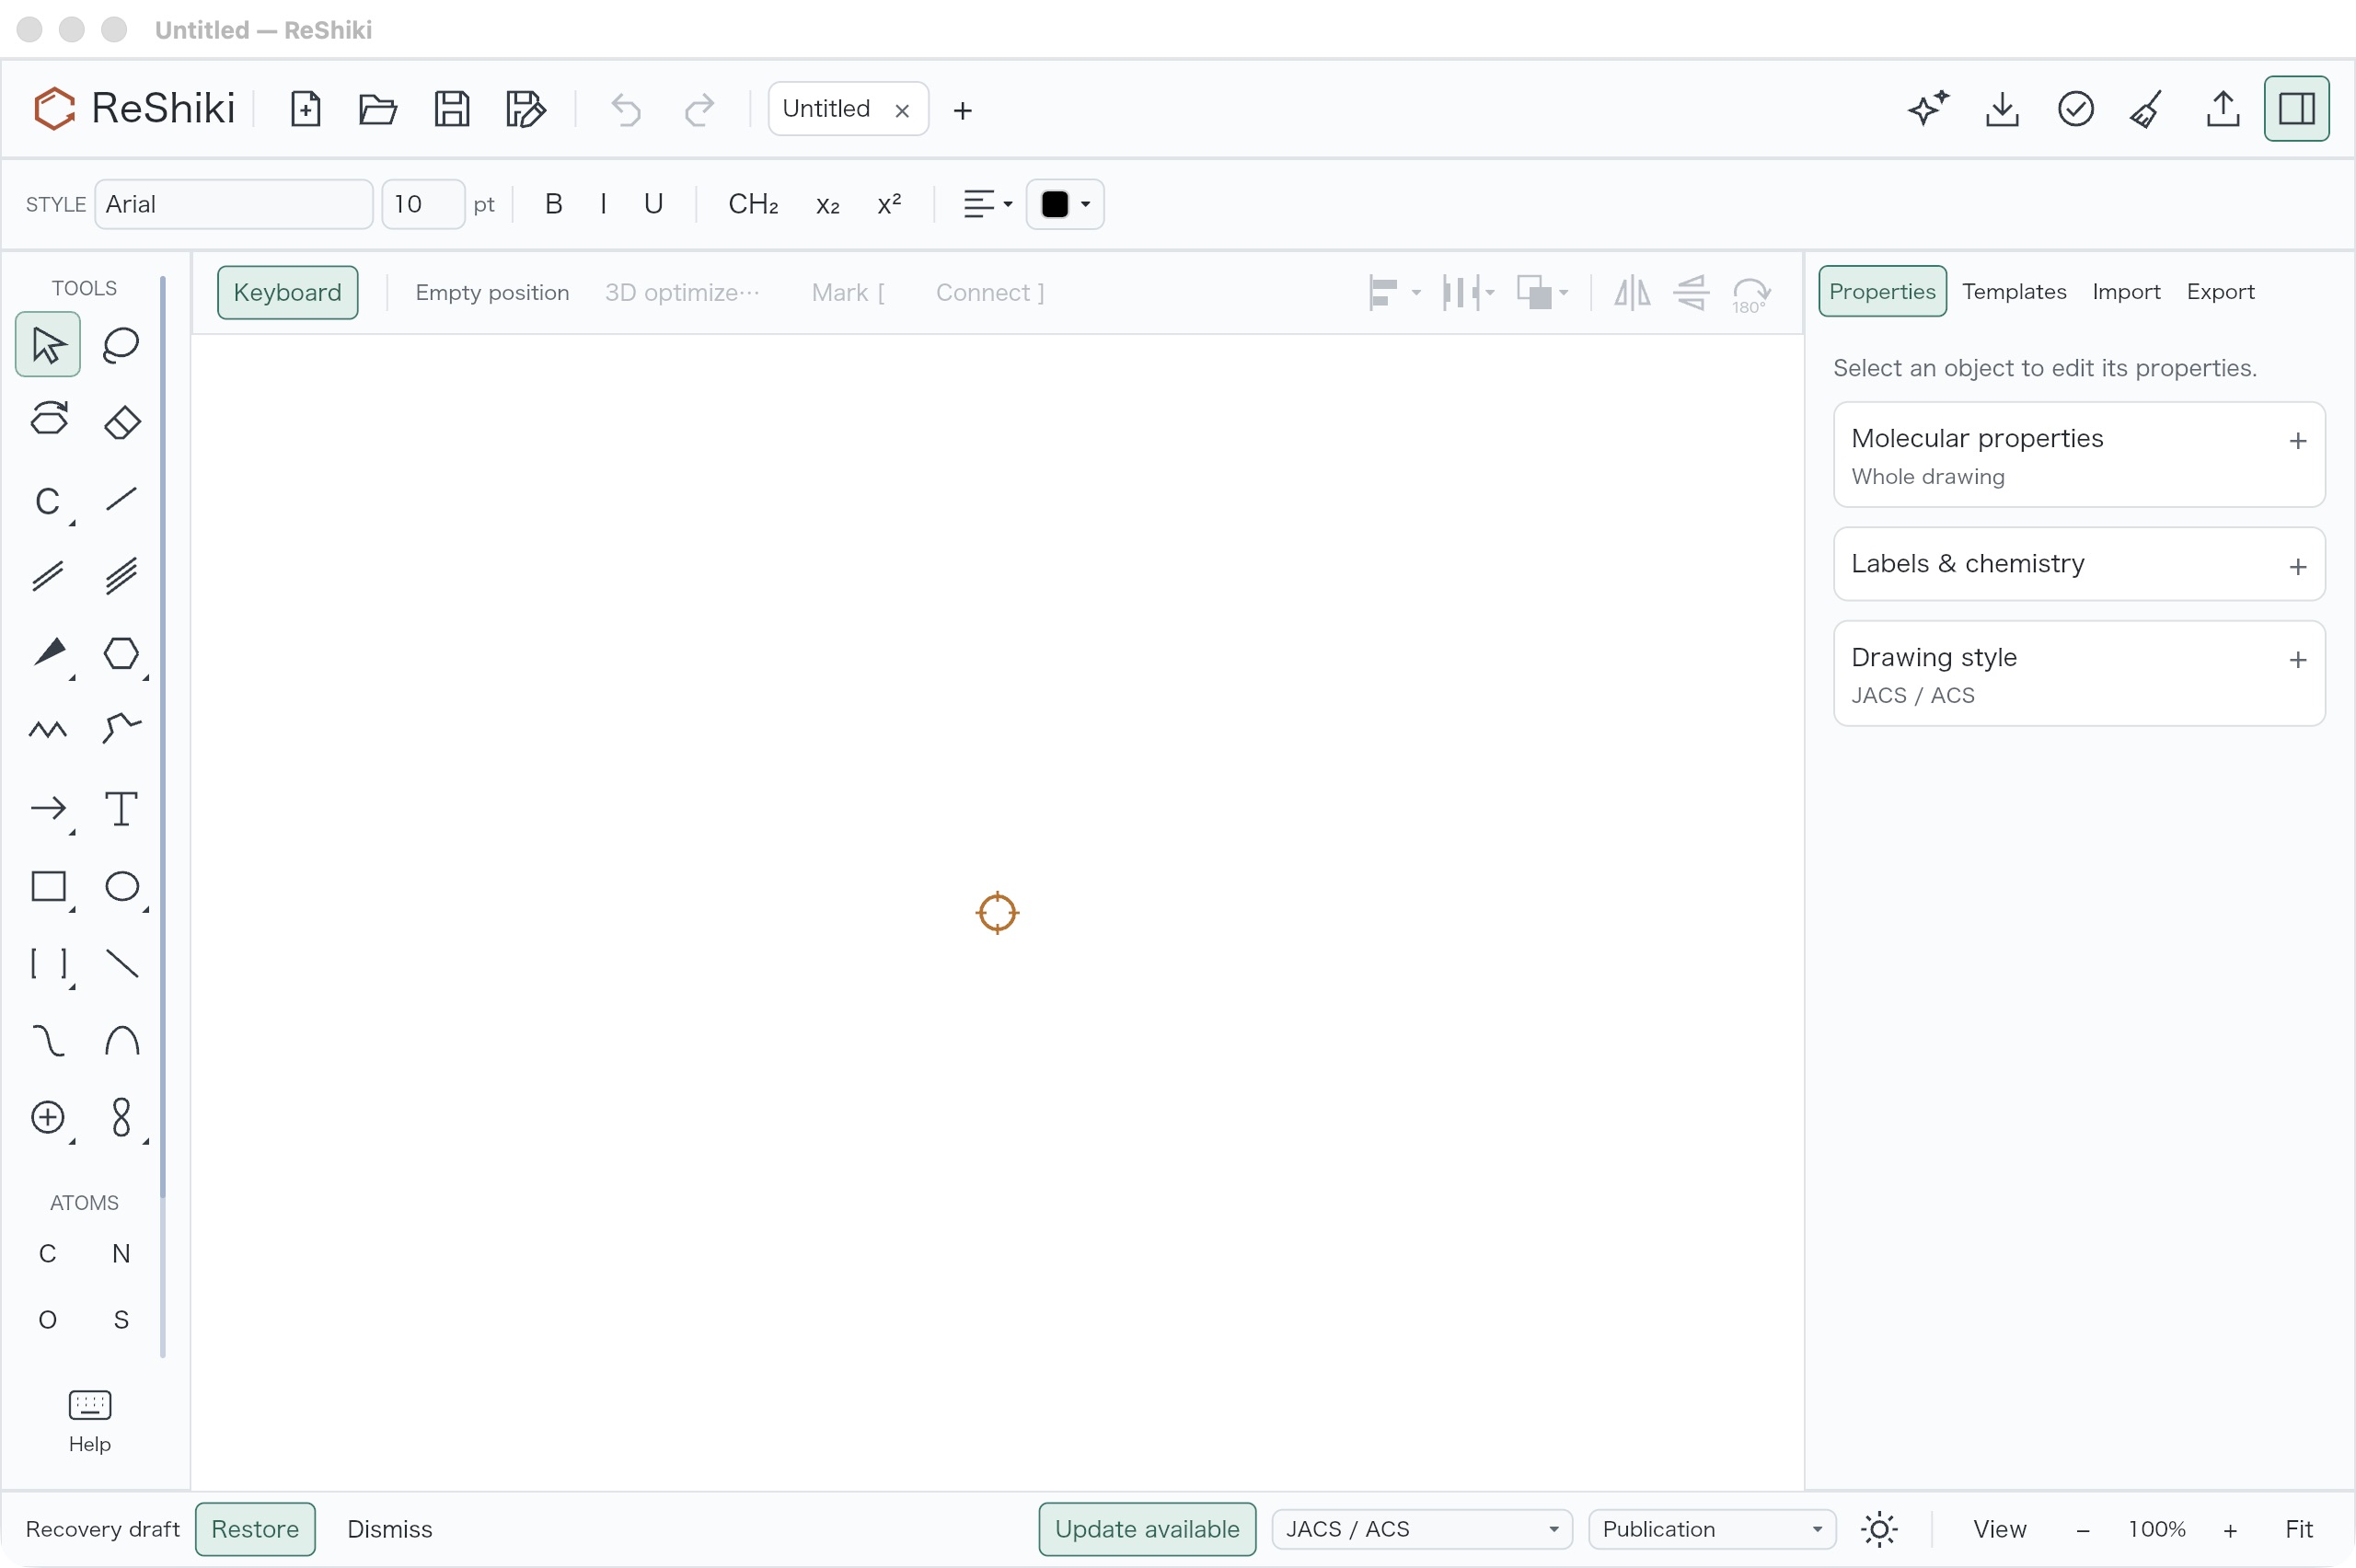
Task: Expand Labels & chemistry section
Action: click(x=2079, y=564)
